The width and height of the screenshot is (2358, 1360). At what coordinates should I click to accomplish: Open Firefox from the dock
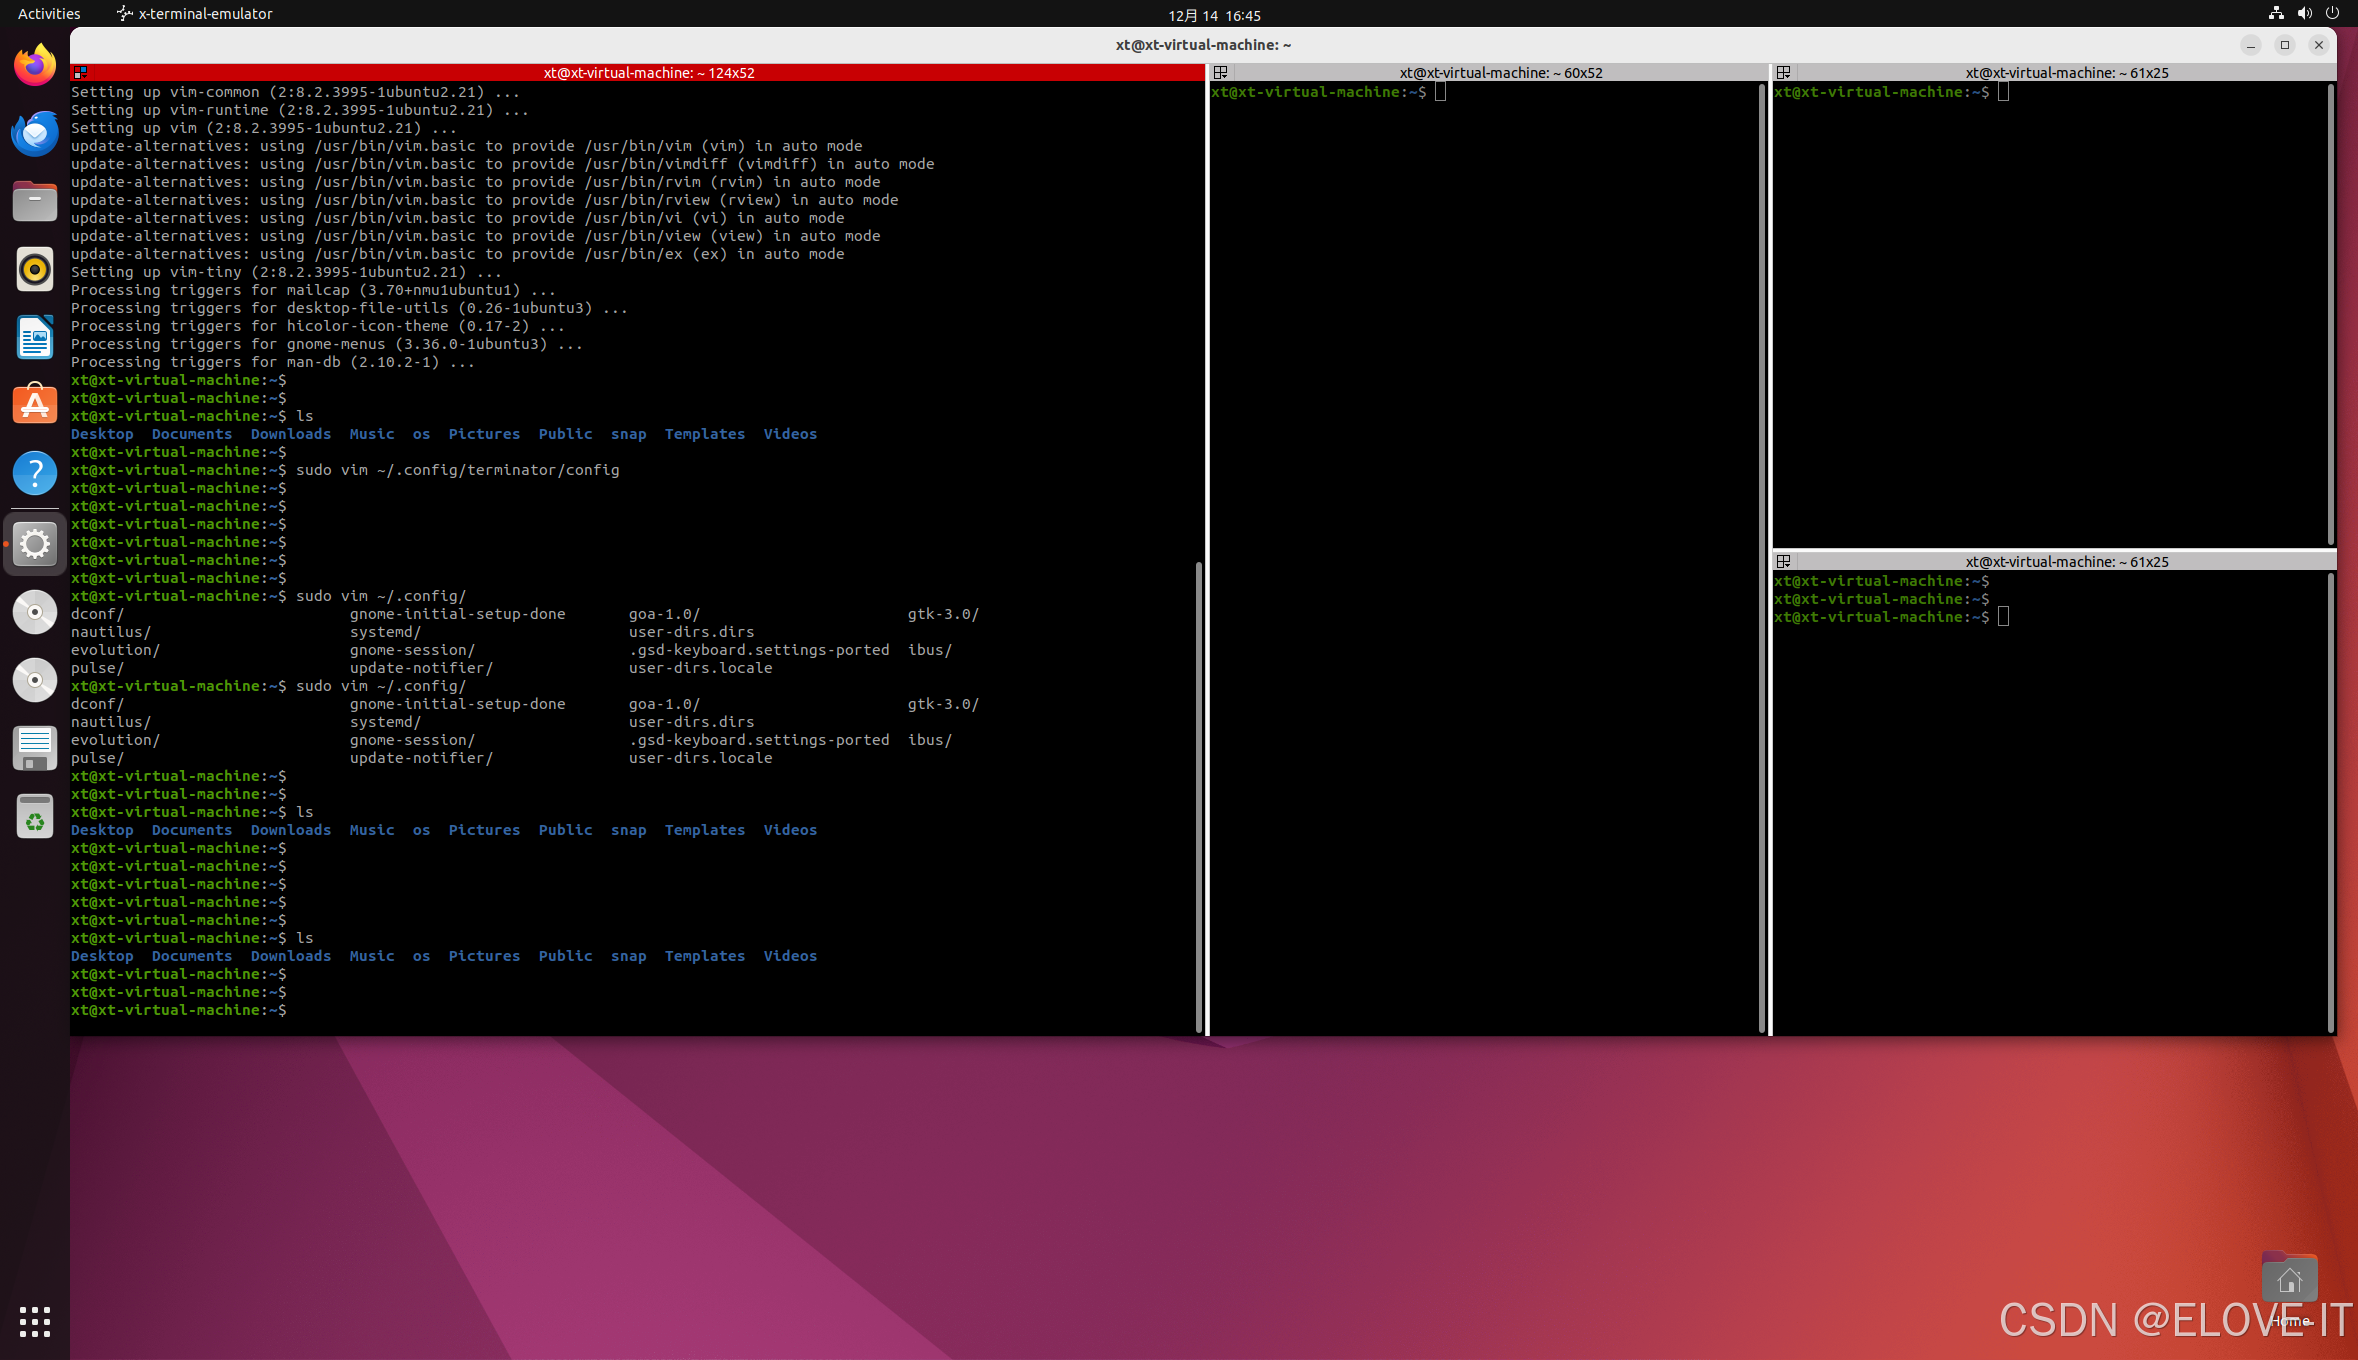point(35,66)
